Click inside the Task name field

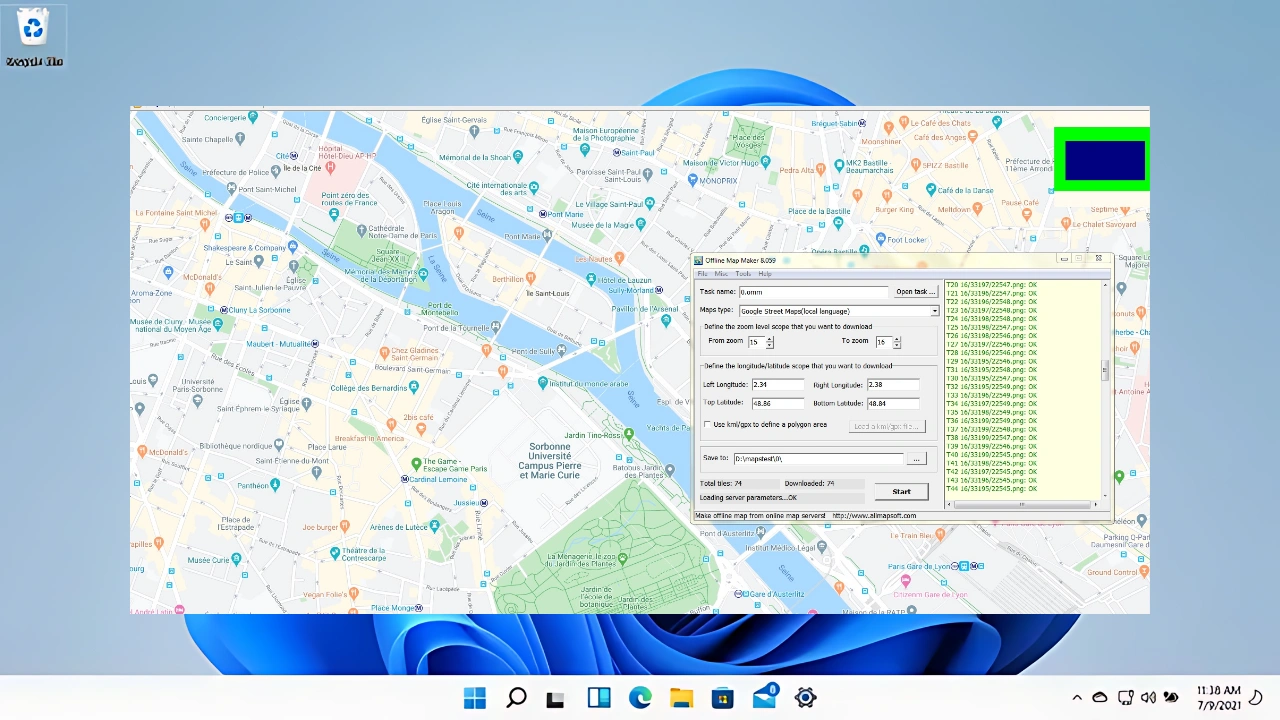[813, 292]
